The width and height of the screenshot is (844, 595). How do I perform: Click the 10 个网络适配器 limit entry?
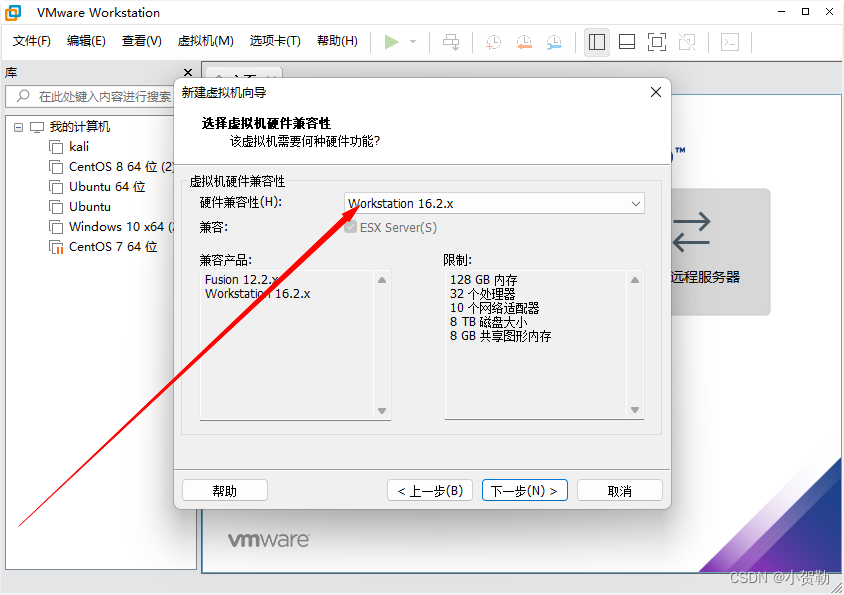pyautogui.click(x=494, y=308)
